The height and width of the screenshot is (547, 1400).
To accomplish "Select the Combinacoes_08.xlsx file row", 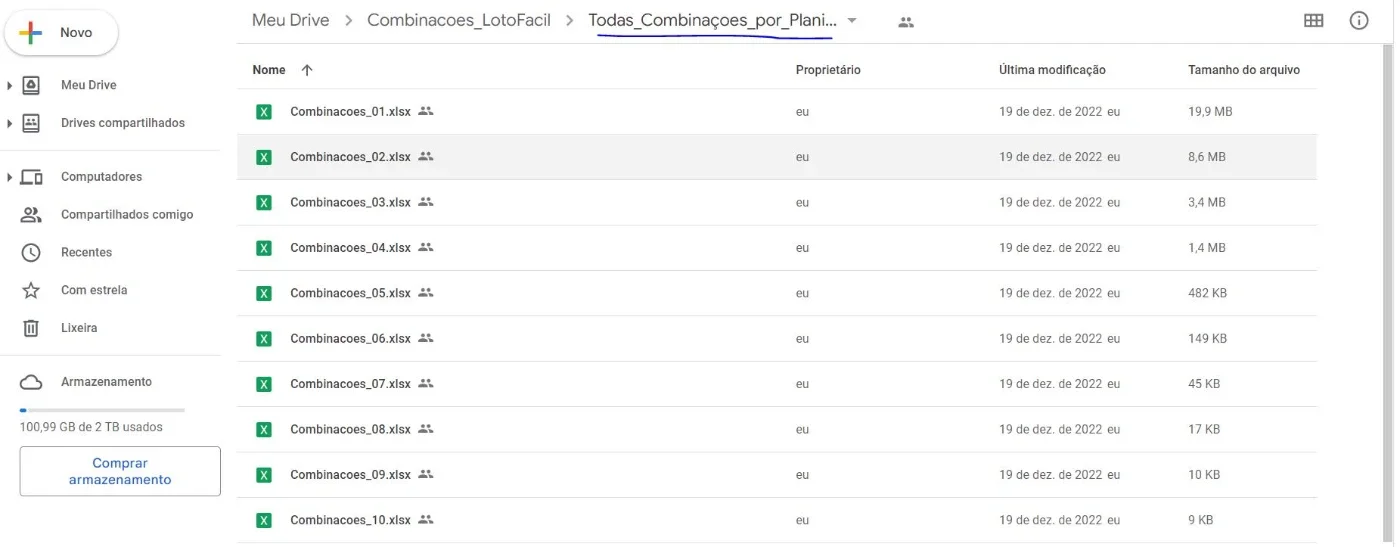I will (x=776, y=429).
